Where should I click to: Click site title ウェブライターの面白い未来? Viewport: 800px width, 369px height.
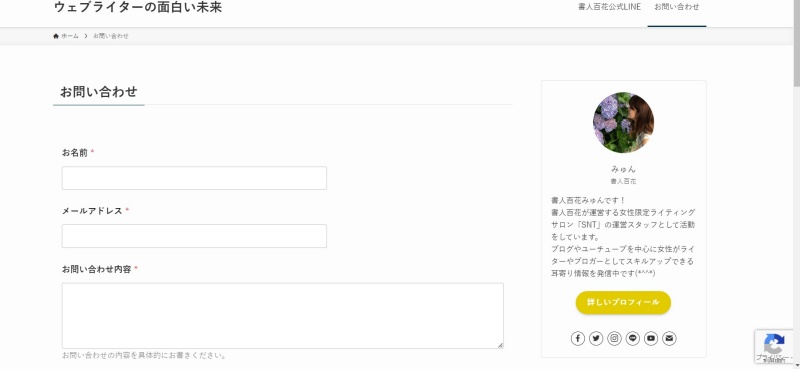138,7
